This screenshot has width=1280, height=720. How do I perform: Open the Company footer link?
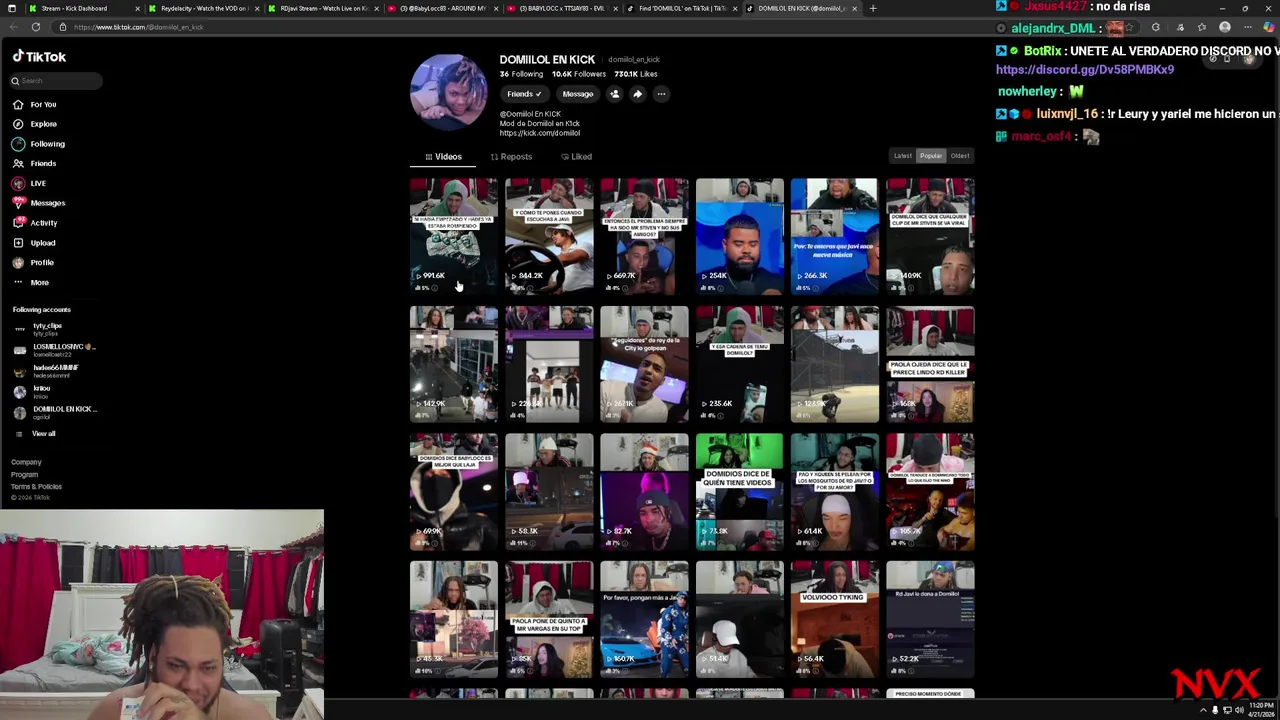click(26, 462)
